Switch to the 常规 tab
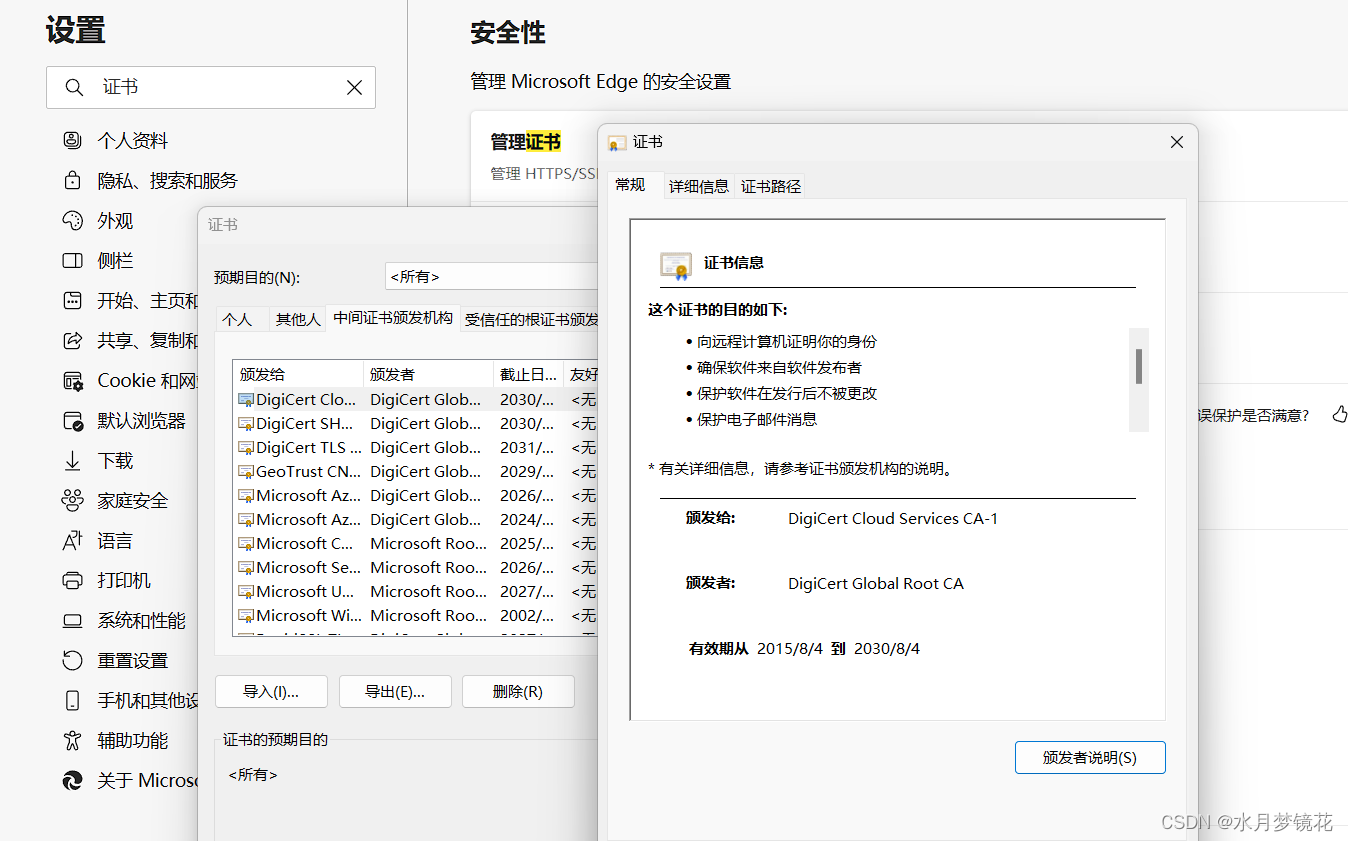Image resolution: width=1348 pixels, height=841 pixels. pos(631,185)
